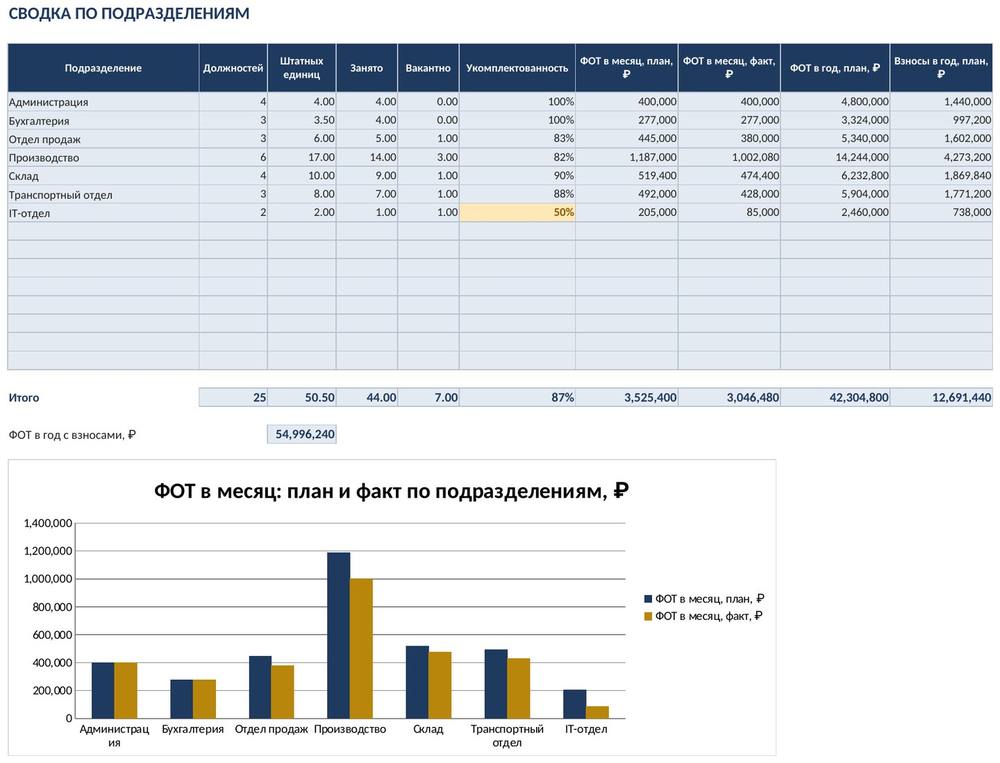Click Транспортный отдел plan payroll 492,000
Screen dimensions: 1000x763
coord(626,194)
